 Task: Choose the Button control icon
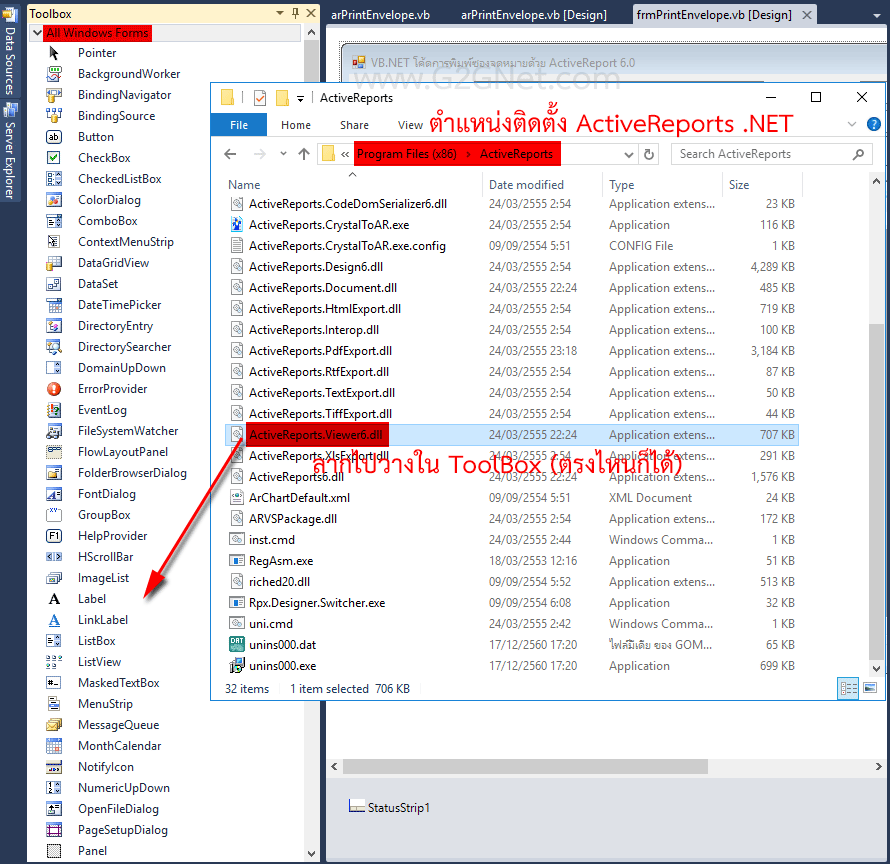54,137
